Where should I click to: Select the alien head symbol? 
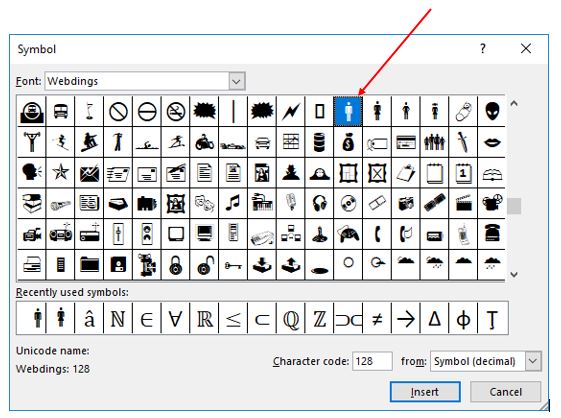pos(492,111)
